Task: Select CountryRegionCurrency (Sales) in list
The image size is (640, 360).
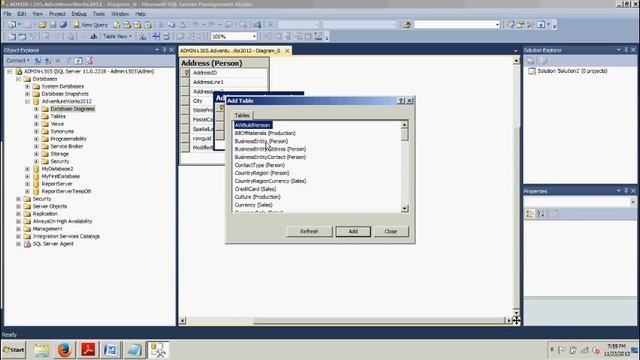Action: (x=270, y=181)
